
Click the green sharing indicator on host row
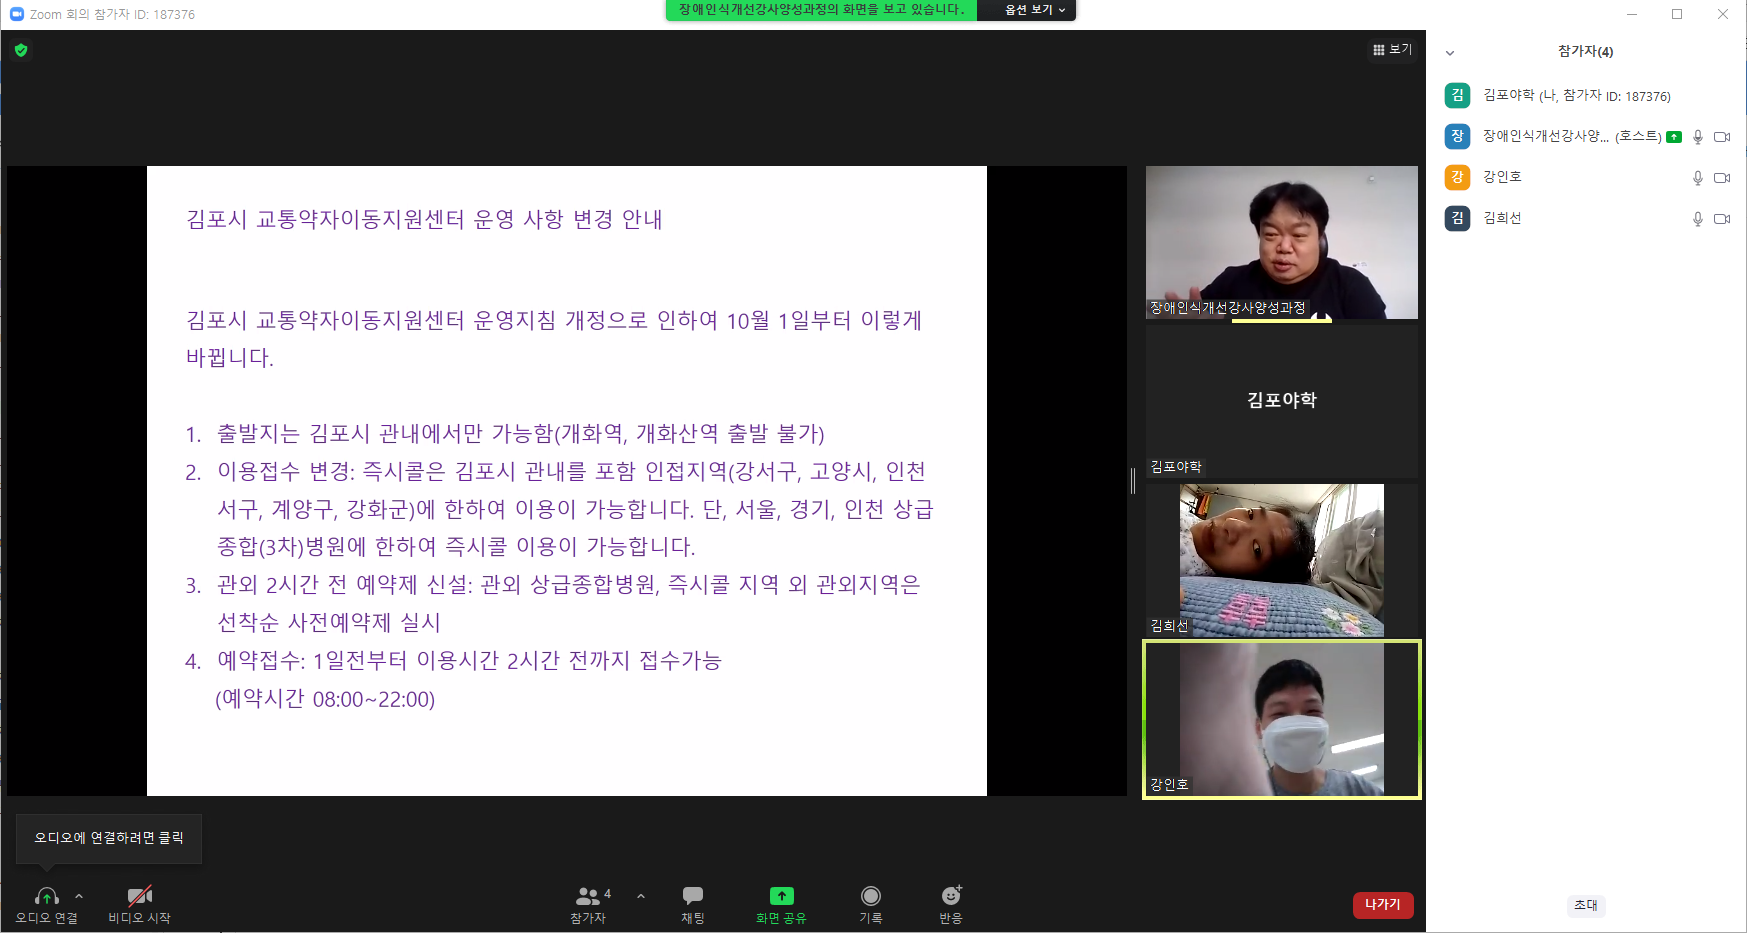click(1674, 137)
